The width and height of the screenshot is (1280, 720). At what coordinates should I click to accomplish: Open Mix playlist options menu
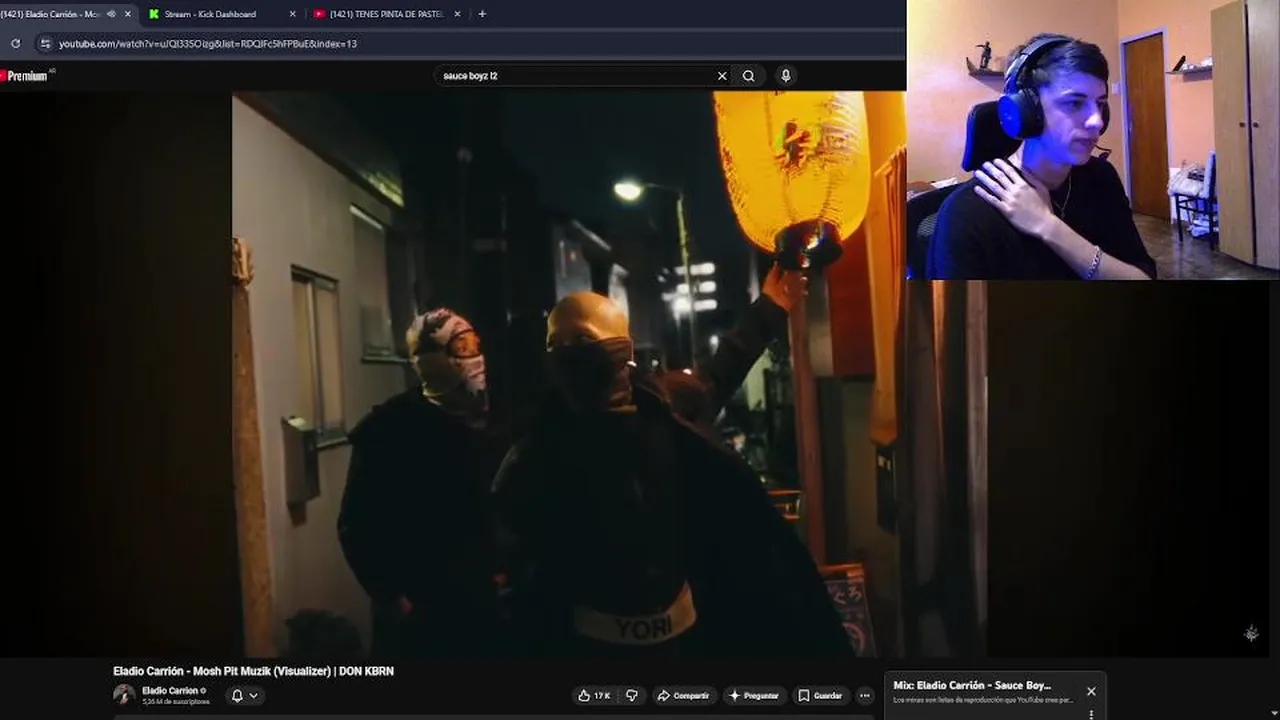pos(1091,713)
